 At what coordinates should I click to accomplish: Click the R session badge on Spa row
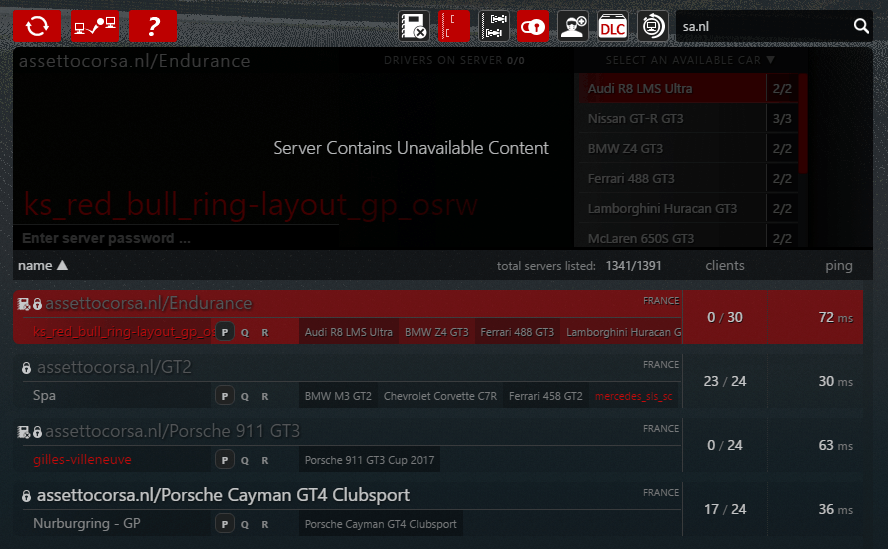click(264, 397)
